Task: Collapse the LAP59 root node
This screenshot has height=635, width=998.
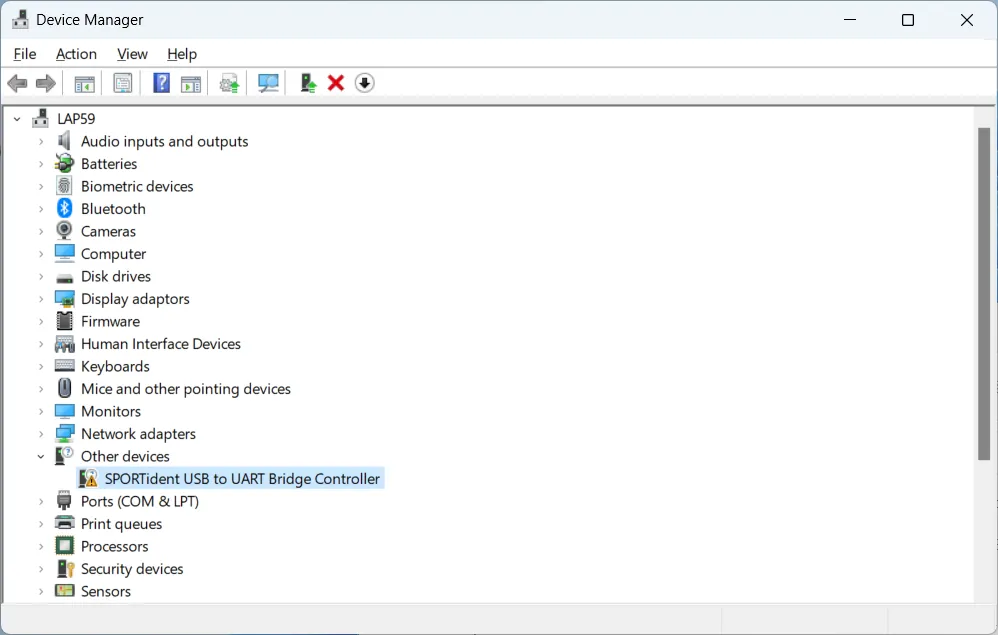Action: click(x=17, y=119)
